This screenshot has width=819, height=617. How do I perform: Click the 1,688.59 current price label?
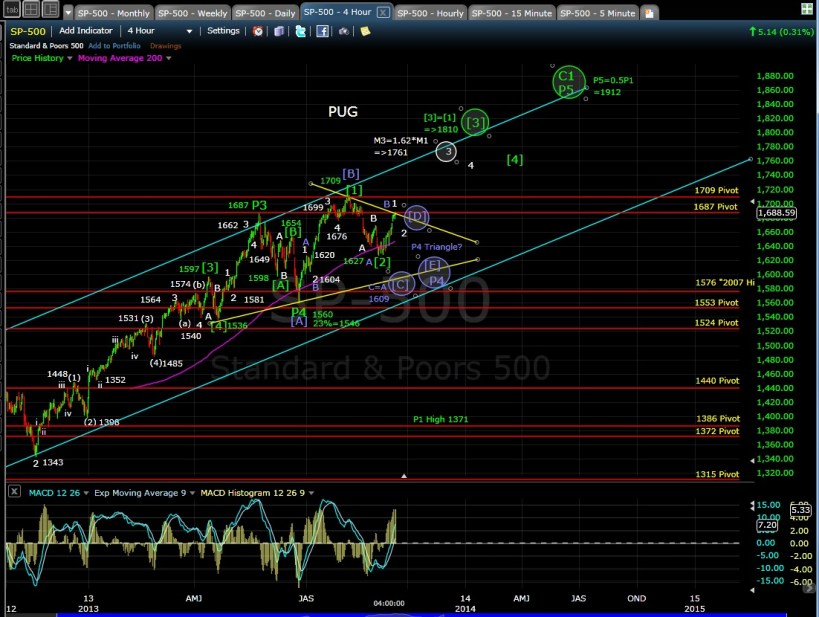(777, 213)
